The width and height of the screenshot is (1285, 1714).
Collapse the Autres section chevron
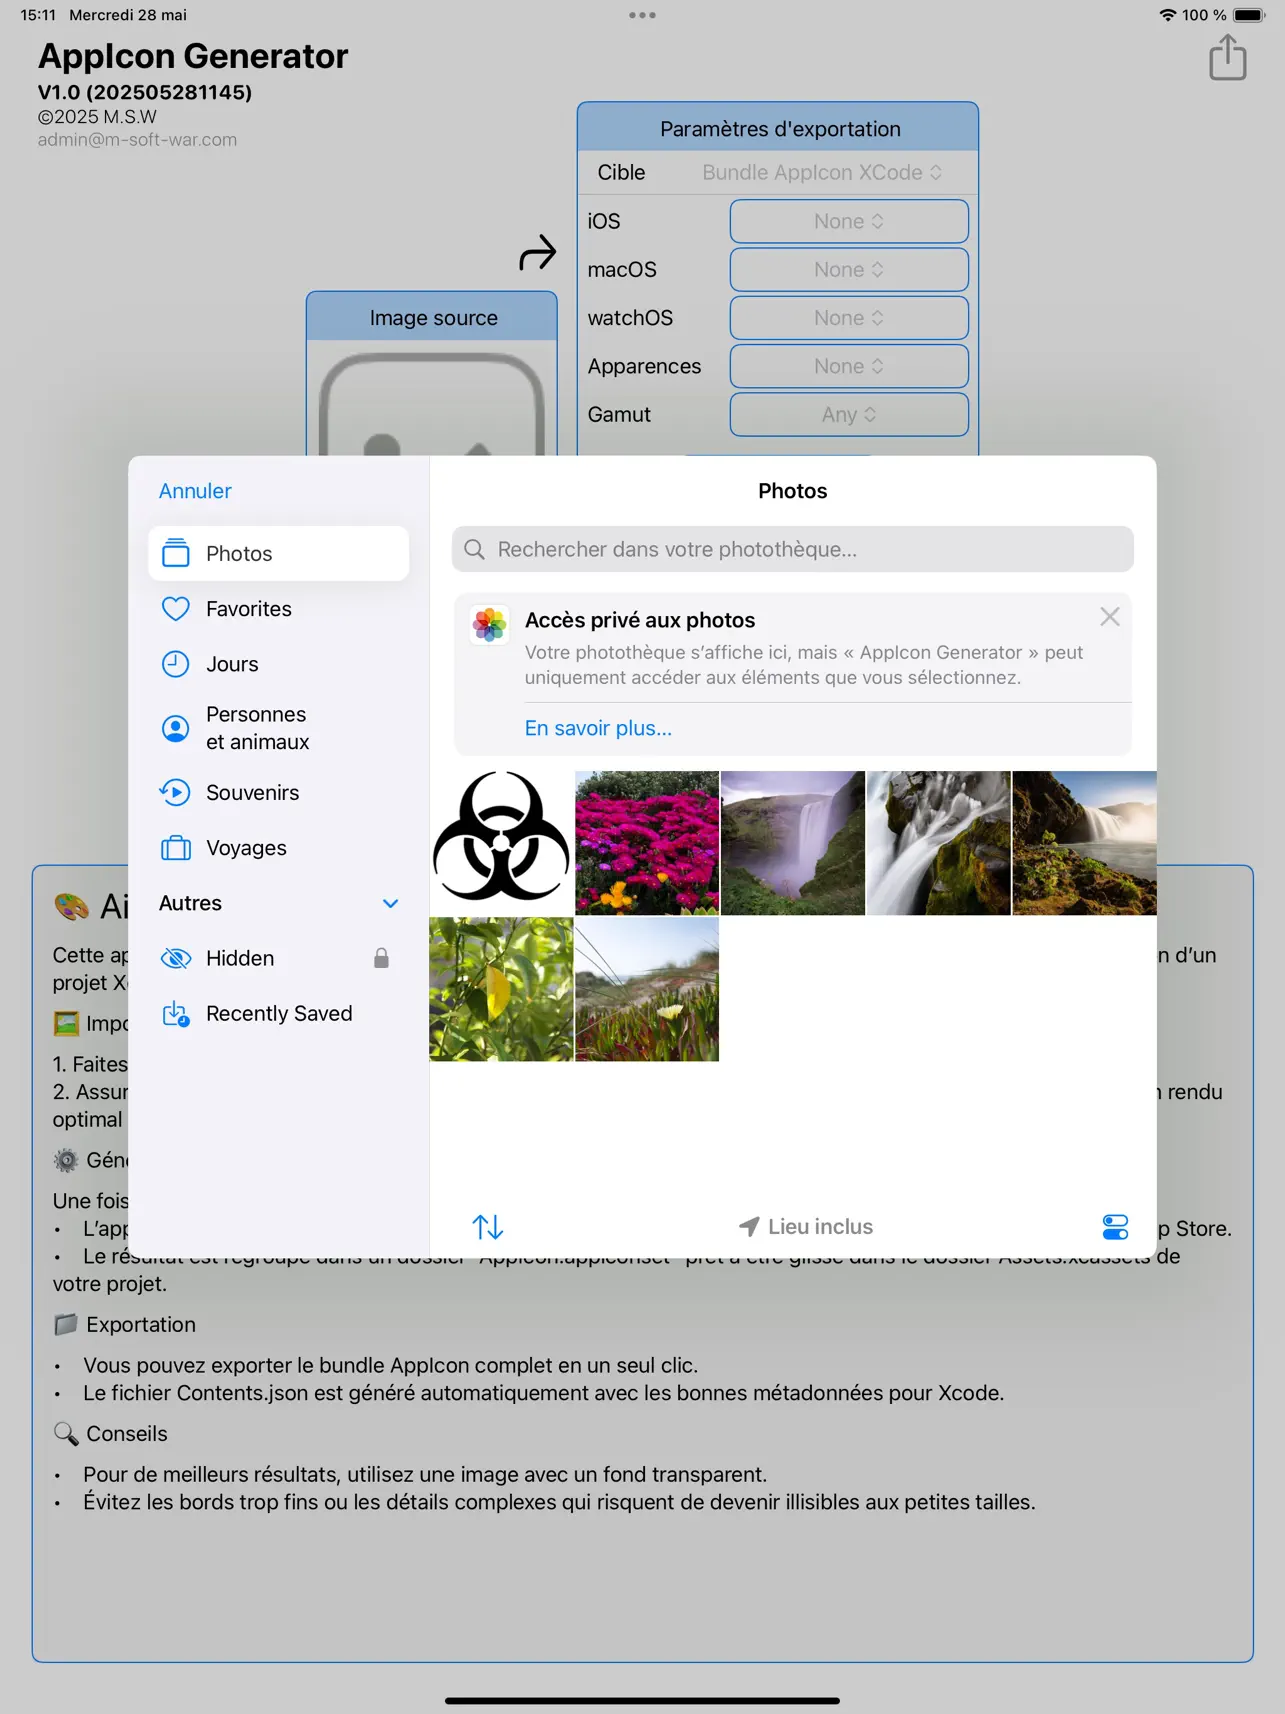391,903
